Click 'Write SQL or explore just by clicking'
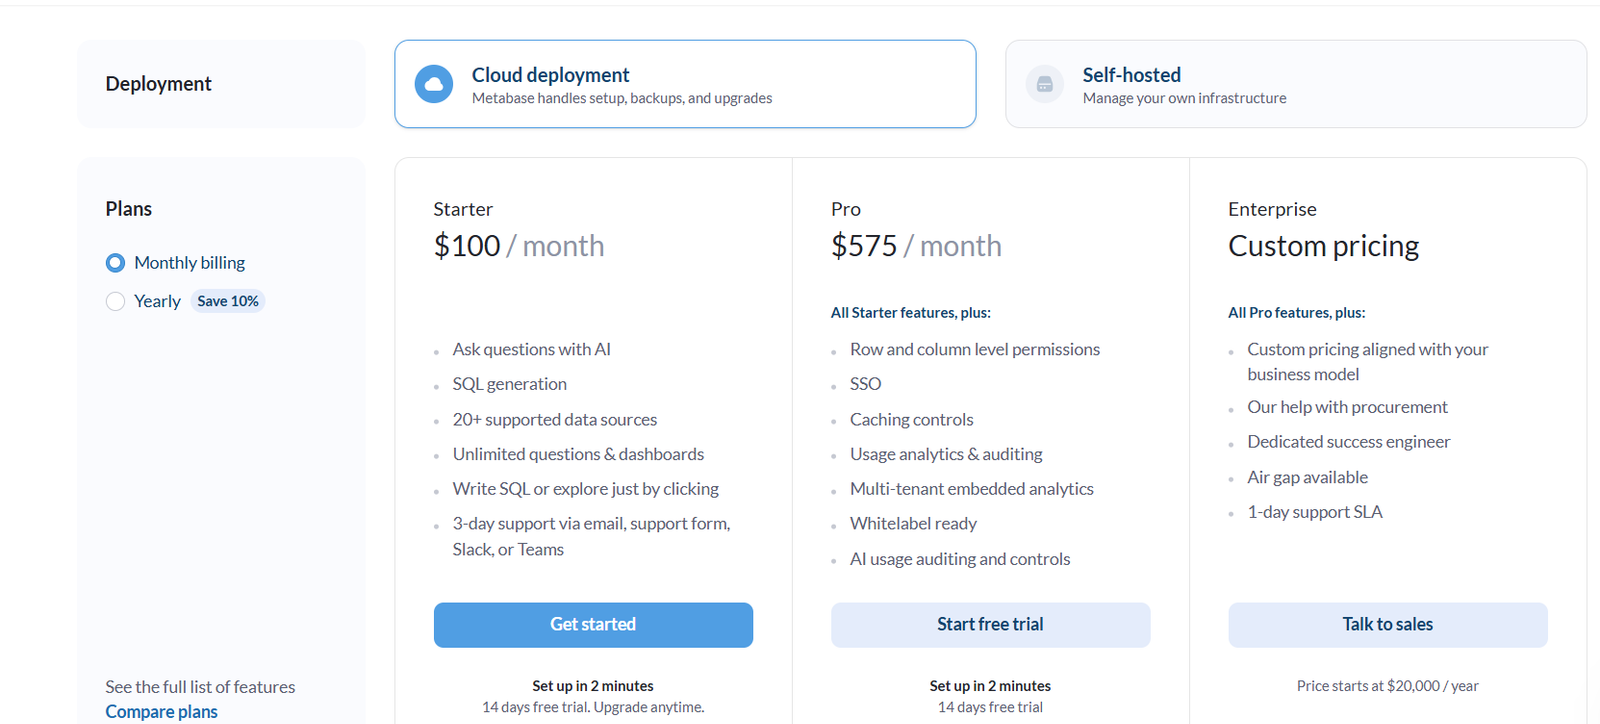The height and width of the screenshot is (724, 1600). click(586, 489)
